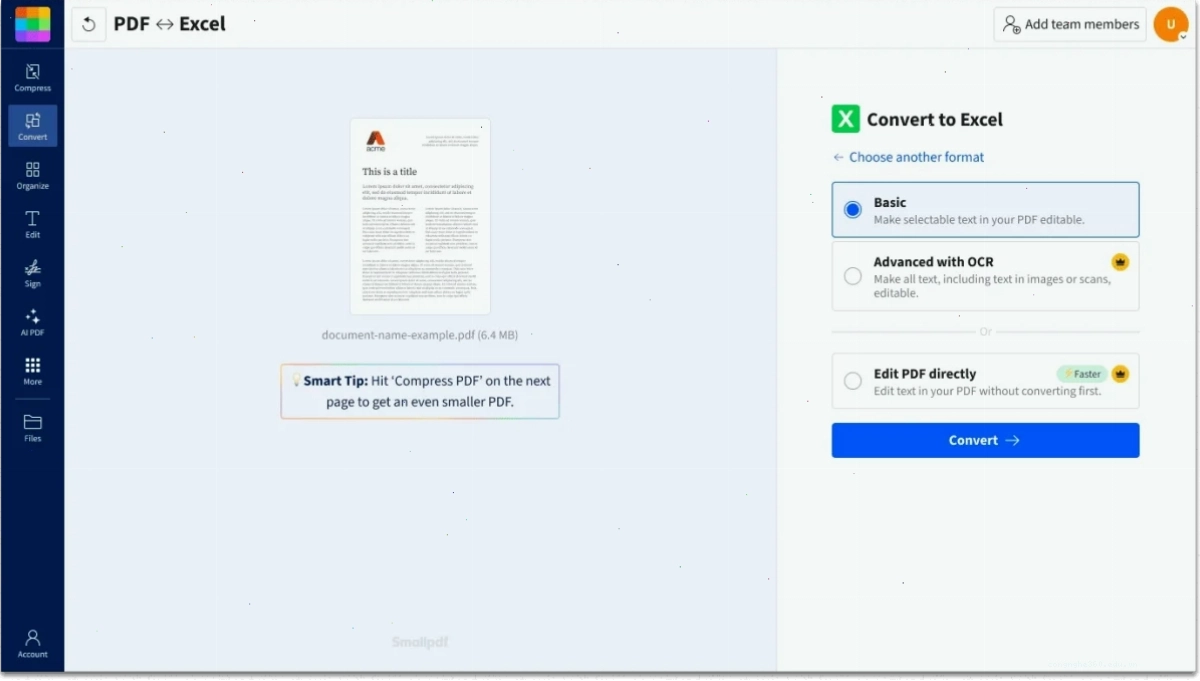Click the crown badge on Advanced with OCR
1200x681 pixels.
pyautogui.click(x=1120, y=262)
